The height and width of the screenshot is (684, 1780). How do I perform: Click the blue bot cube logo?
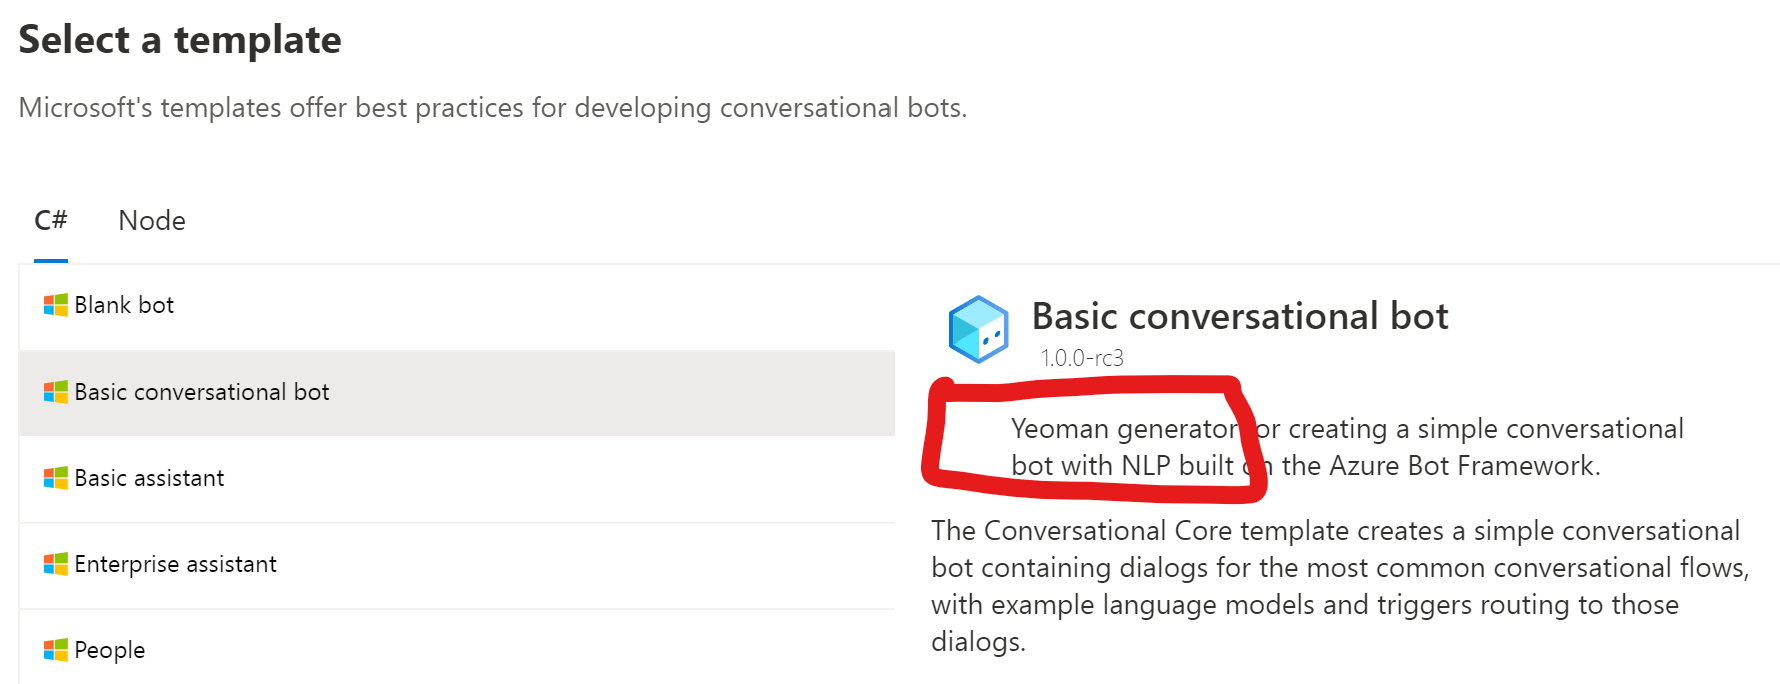click(x=977, y=329)
